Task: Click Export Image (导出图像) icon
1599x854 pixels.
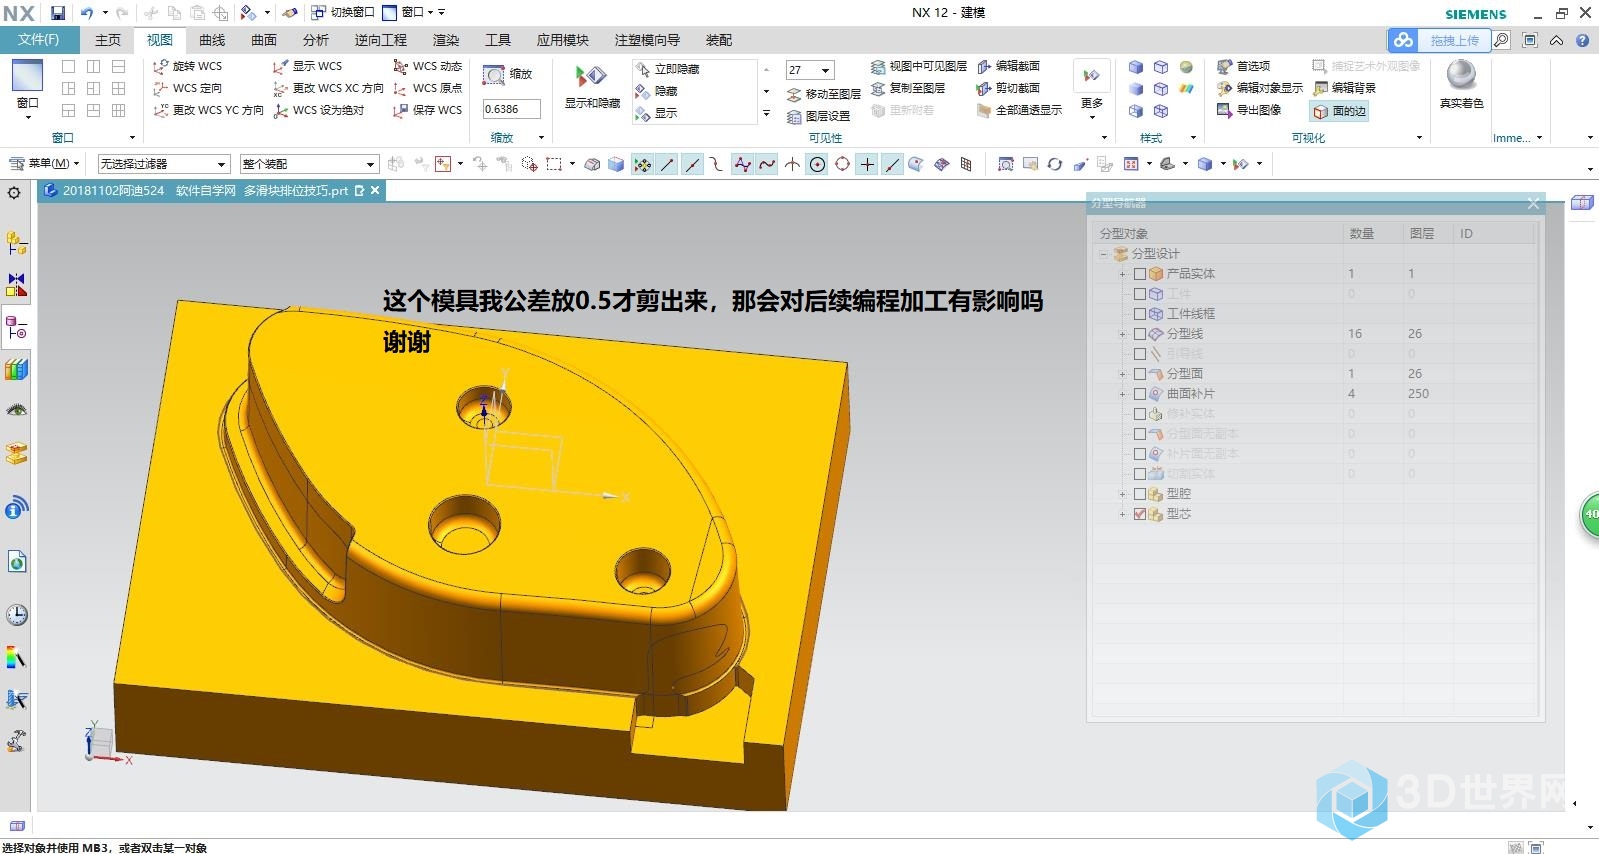Action: pos(1225,110)
